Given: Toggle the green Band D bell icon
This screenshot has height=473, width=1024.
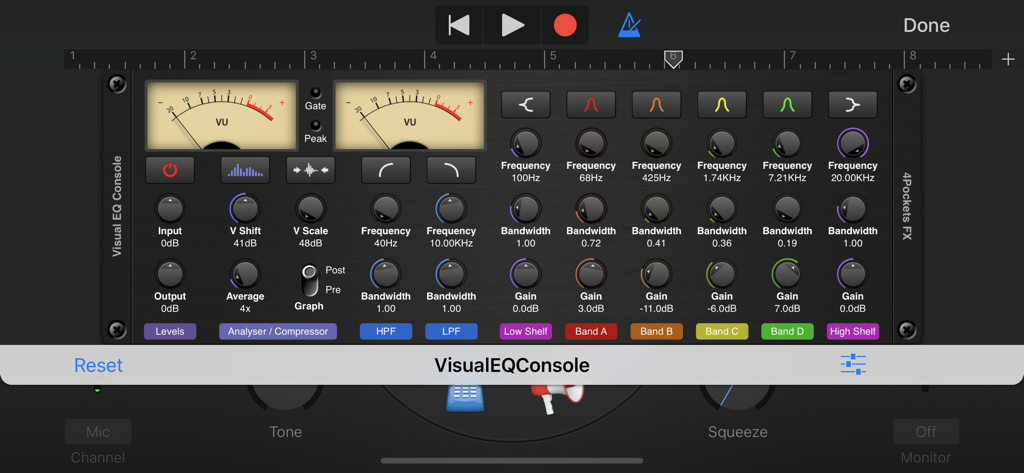Looking at the screenshot, I should (787, 105).
